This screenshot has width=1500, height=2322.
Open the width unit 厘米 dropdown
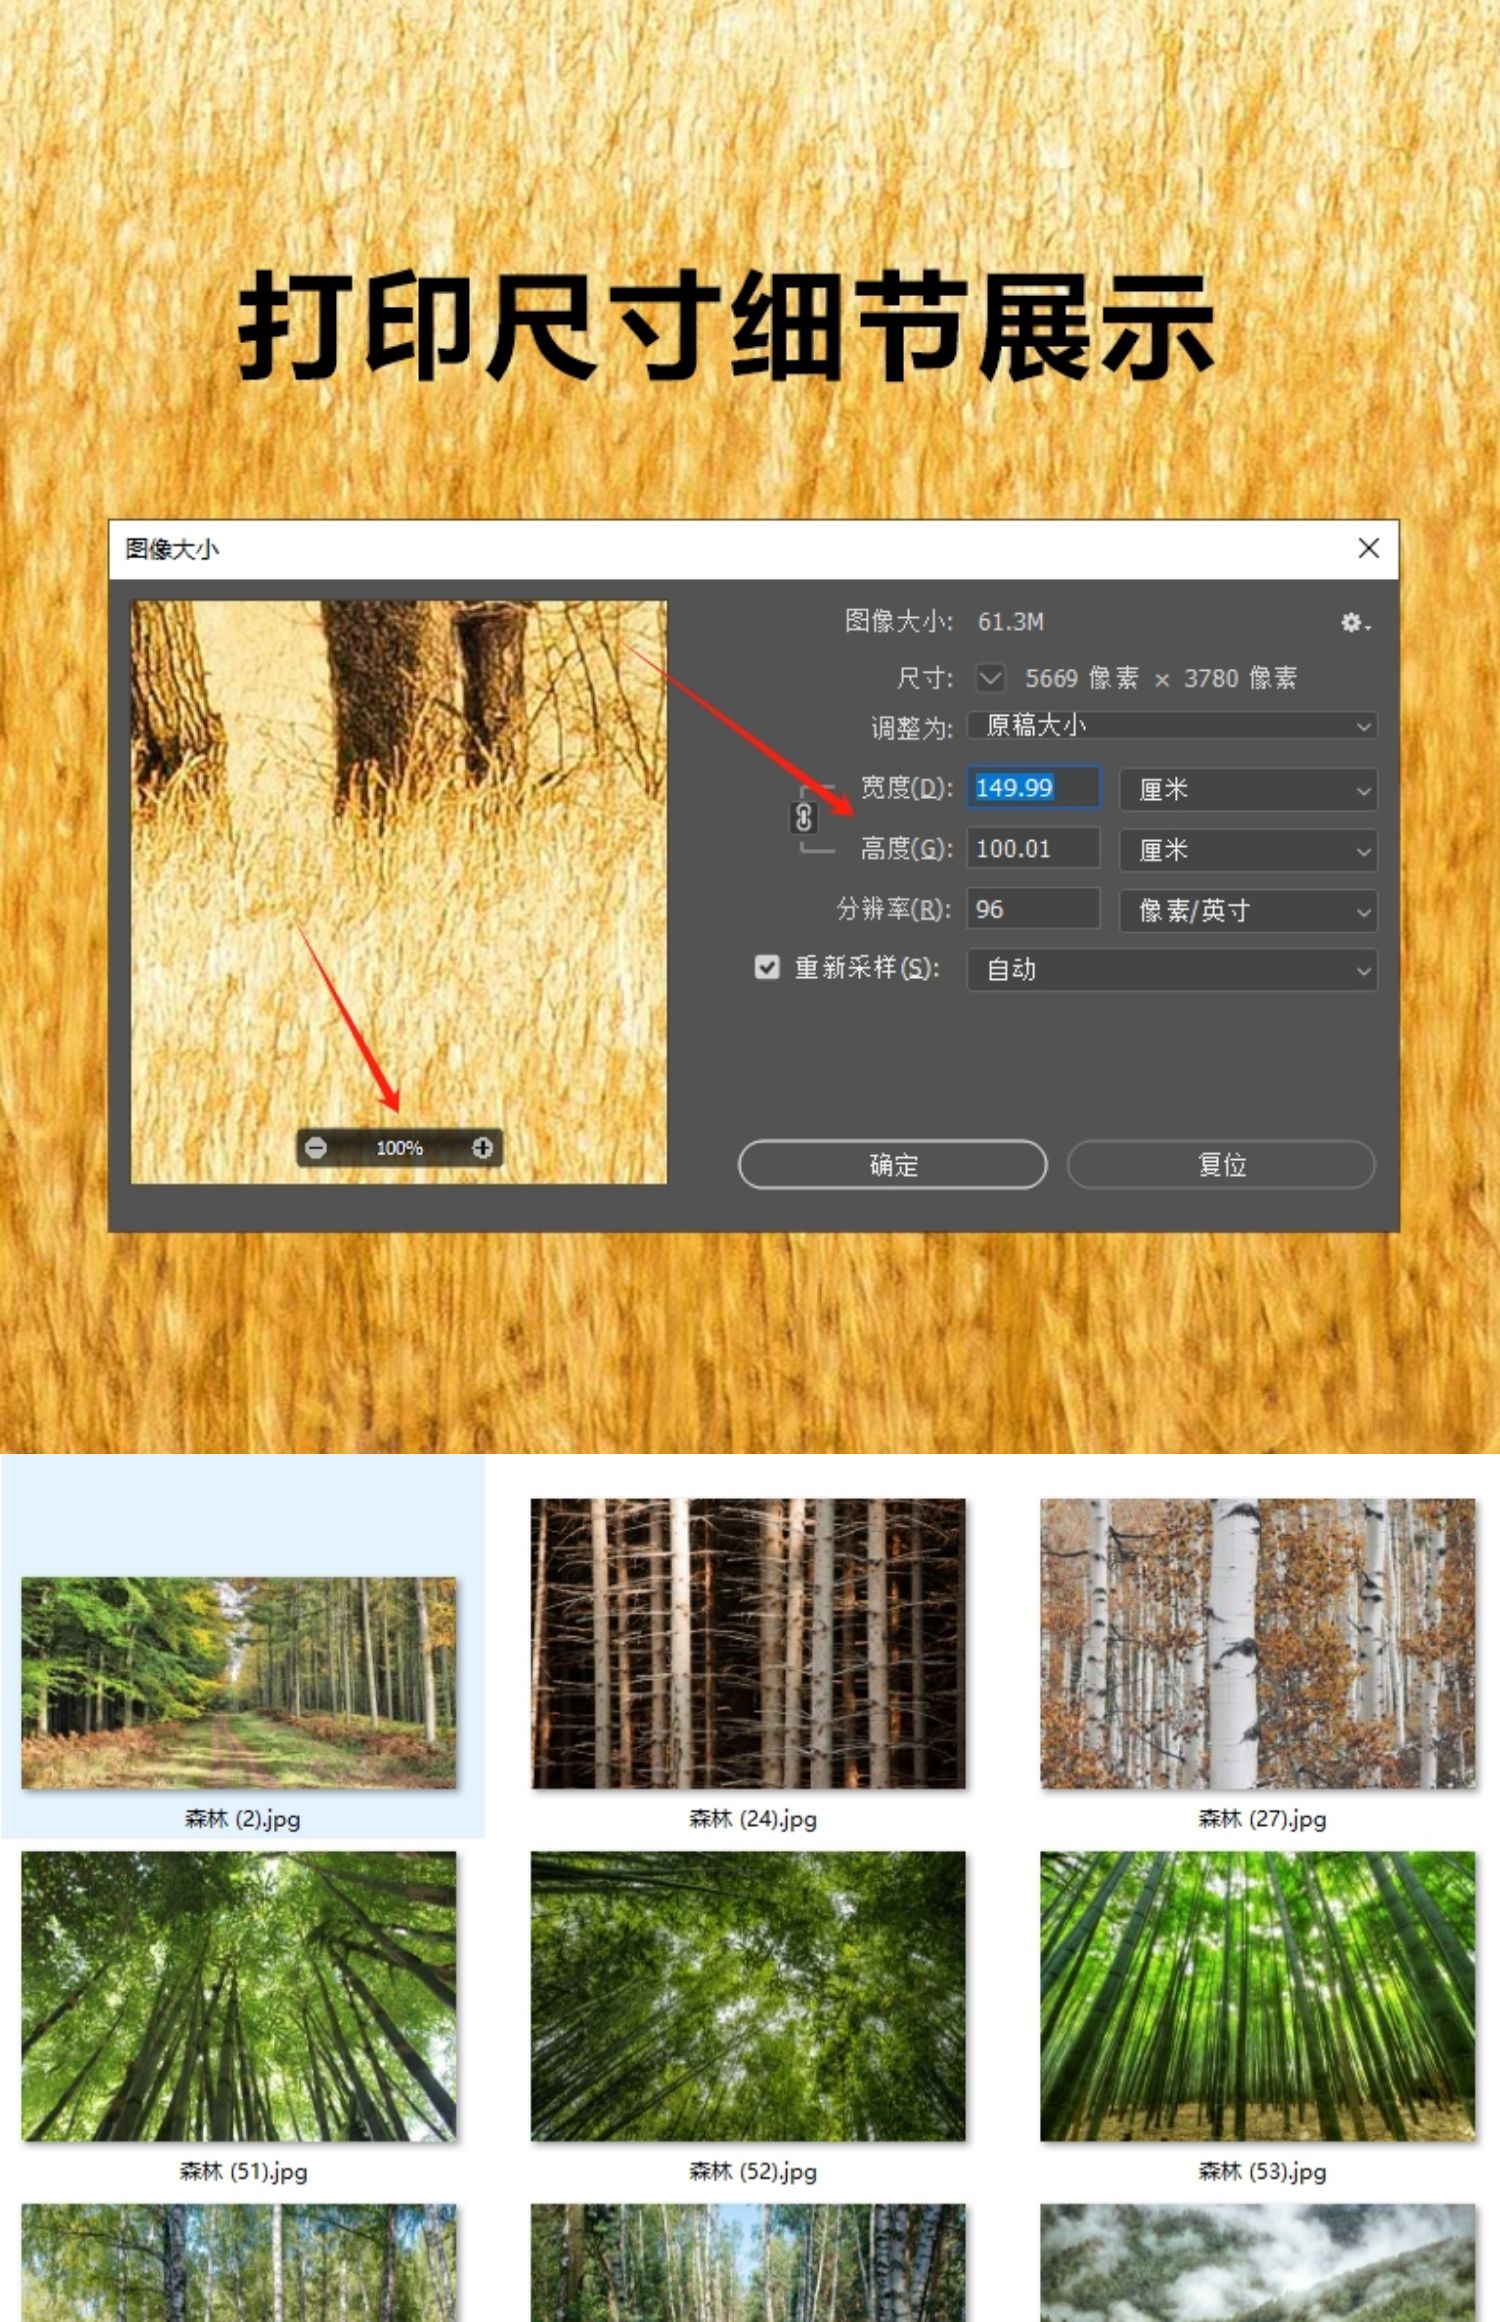(x=1247, y=789)
